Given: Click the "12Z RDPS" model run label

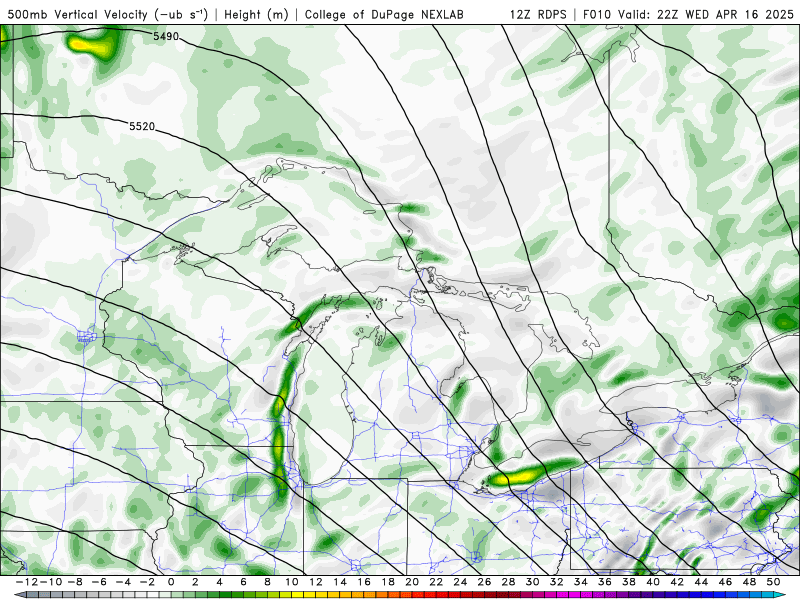Looking at the screenshot, I should pyautogui.click(x=538, y=14).
